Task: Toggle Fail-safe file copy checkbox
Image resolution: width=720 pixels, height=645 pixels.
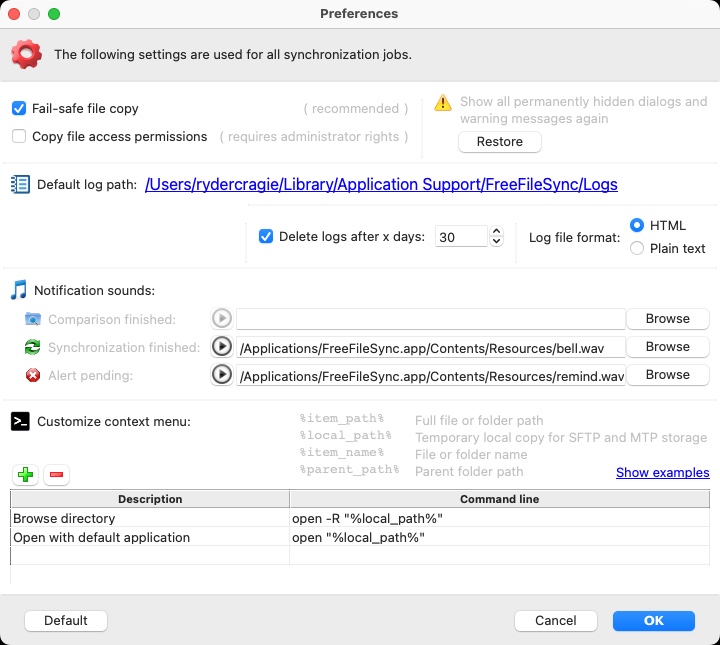Action: [19, 108]
